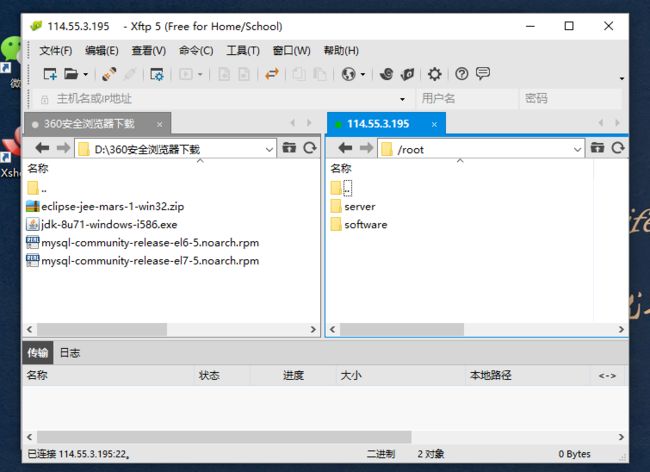The height and width of the screenshot is (472, 650).
Task: Expand the local path D:\360 dropdown
Action: (x=269, y=149)
